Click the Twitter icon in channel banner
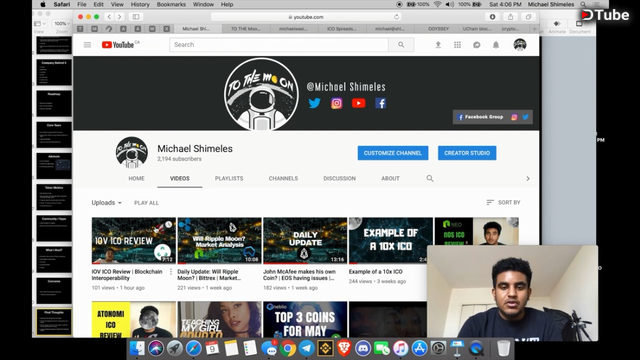 coord(314,103)
